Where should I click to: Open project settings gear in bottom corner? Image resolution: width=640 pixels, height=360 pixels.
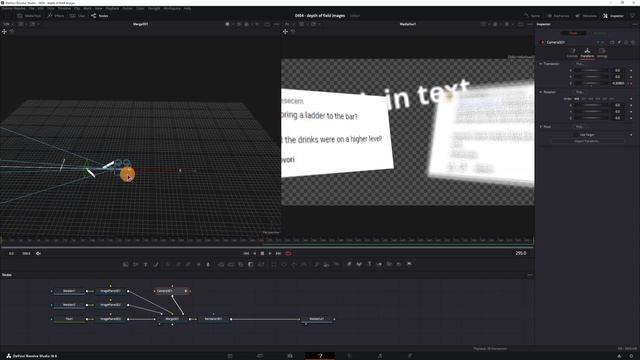pyautogui.click(x=631, y=356)
